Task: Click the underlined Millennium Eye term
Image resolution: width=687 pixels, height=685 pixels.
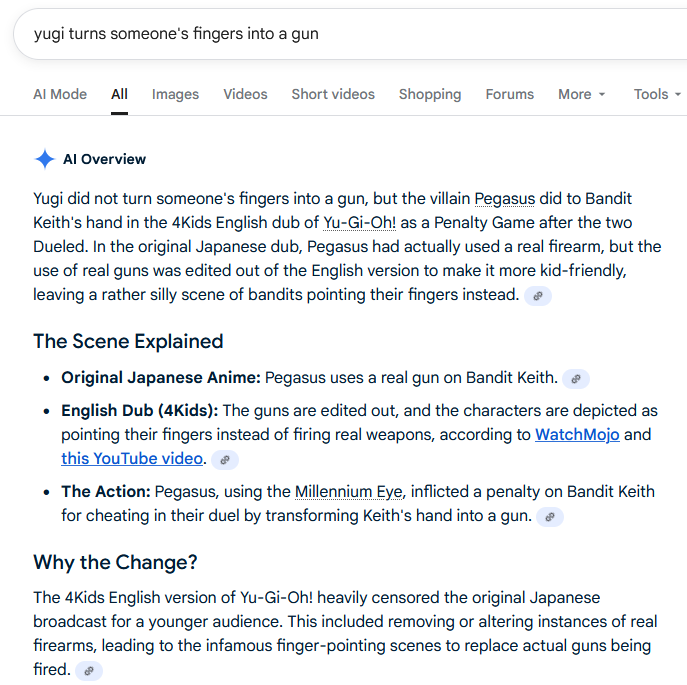Action: 349,492
